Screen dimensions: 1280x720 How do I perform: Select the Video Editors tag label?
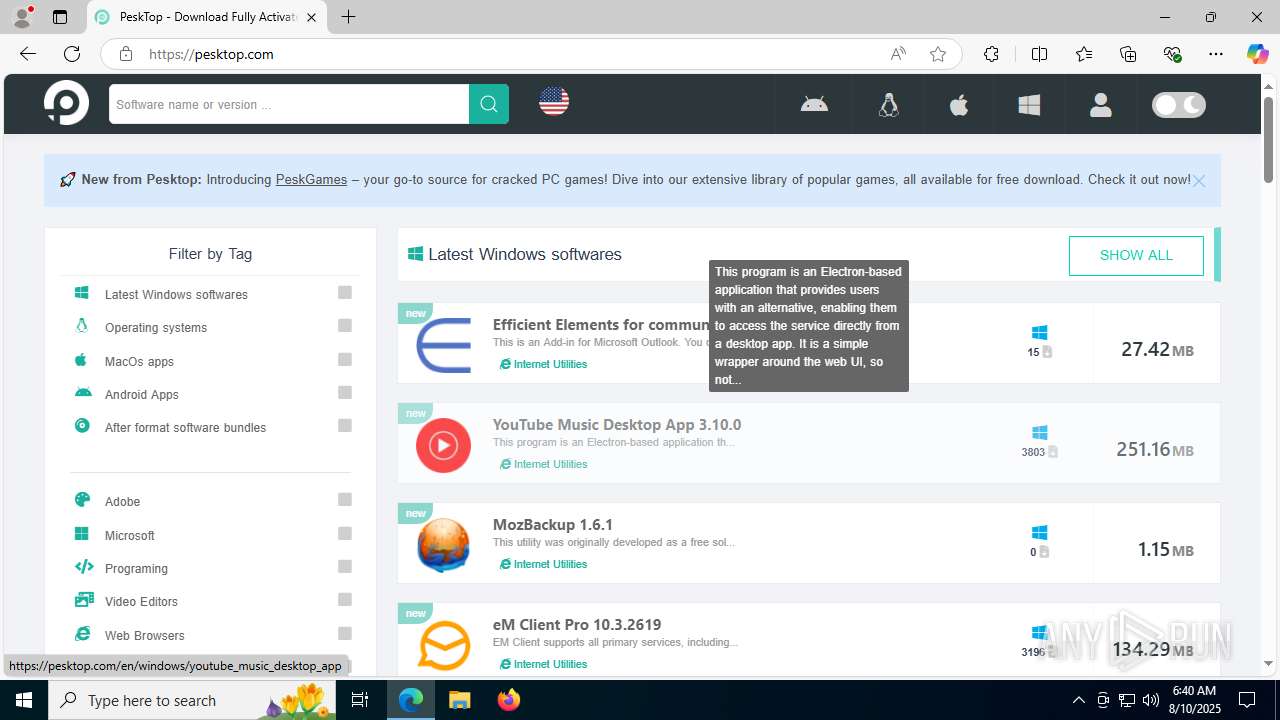[141, 601]
